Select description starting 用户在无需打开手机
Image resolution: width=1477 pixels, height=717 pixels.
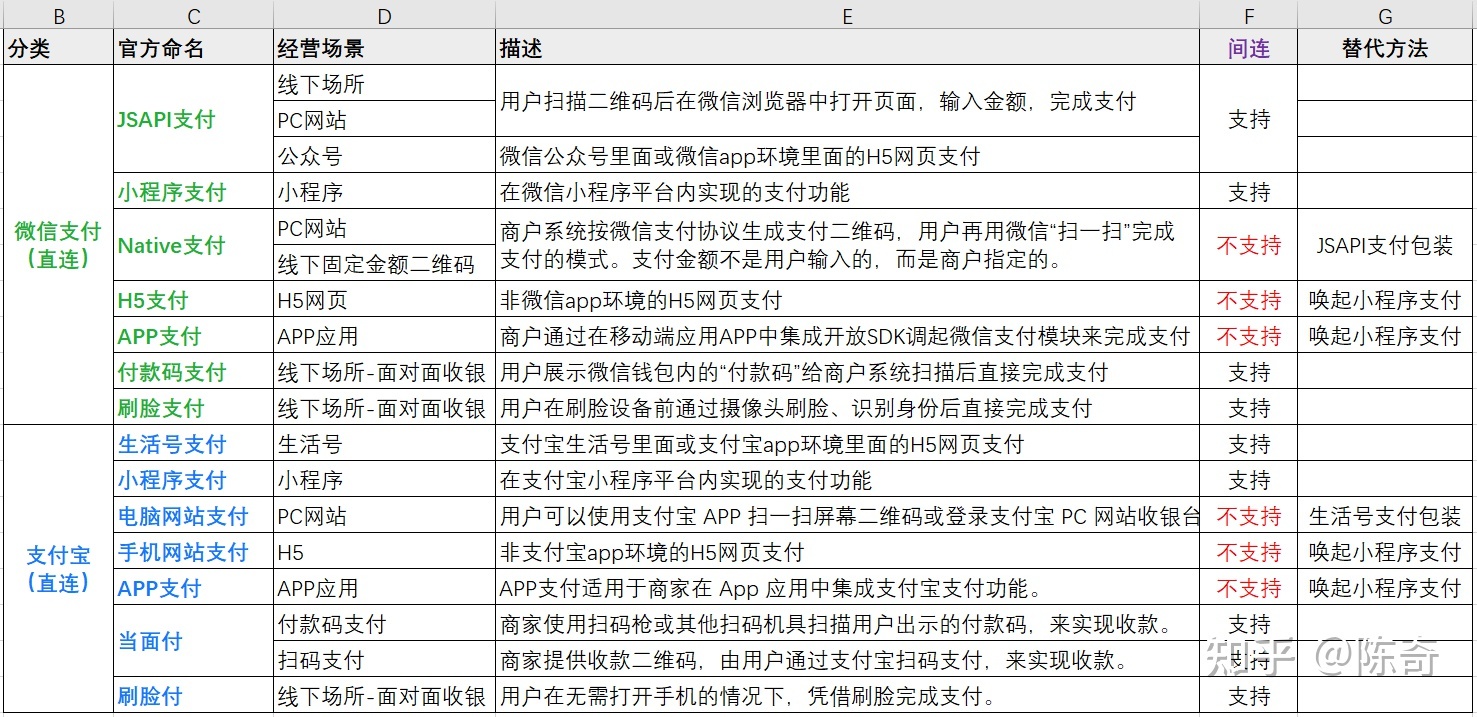[847, 696]
